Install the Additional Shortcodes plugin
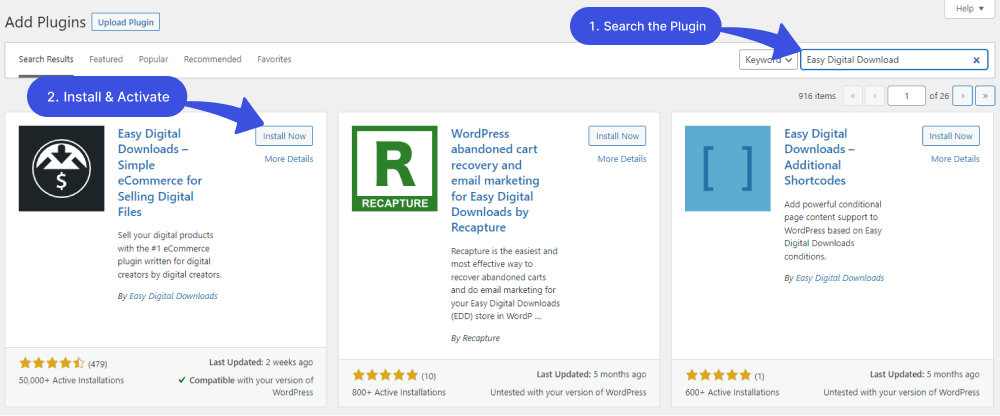This screenshot has height=416, width=1000. 951,136
